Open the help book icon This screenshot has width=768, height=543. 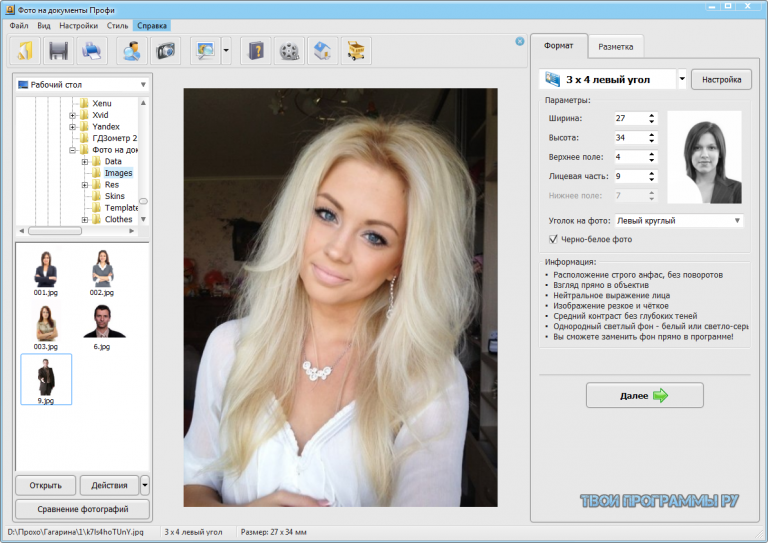[256, 50]
